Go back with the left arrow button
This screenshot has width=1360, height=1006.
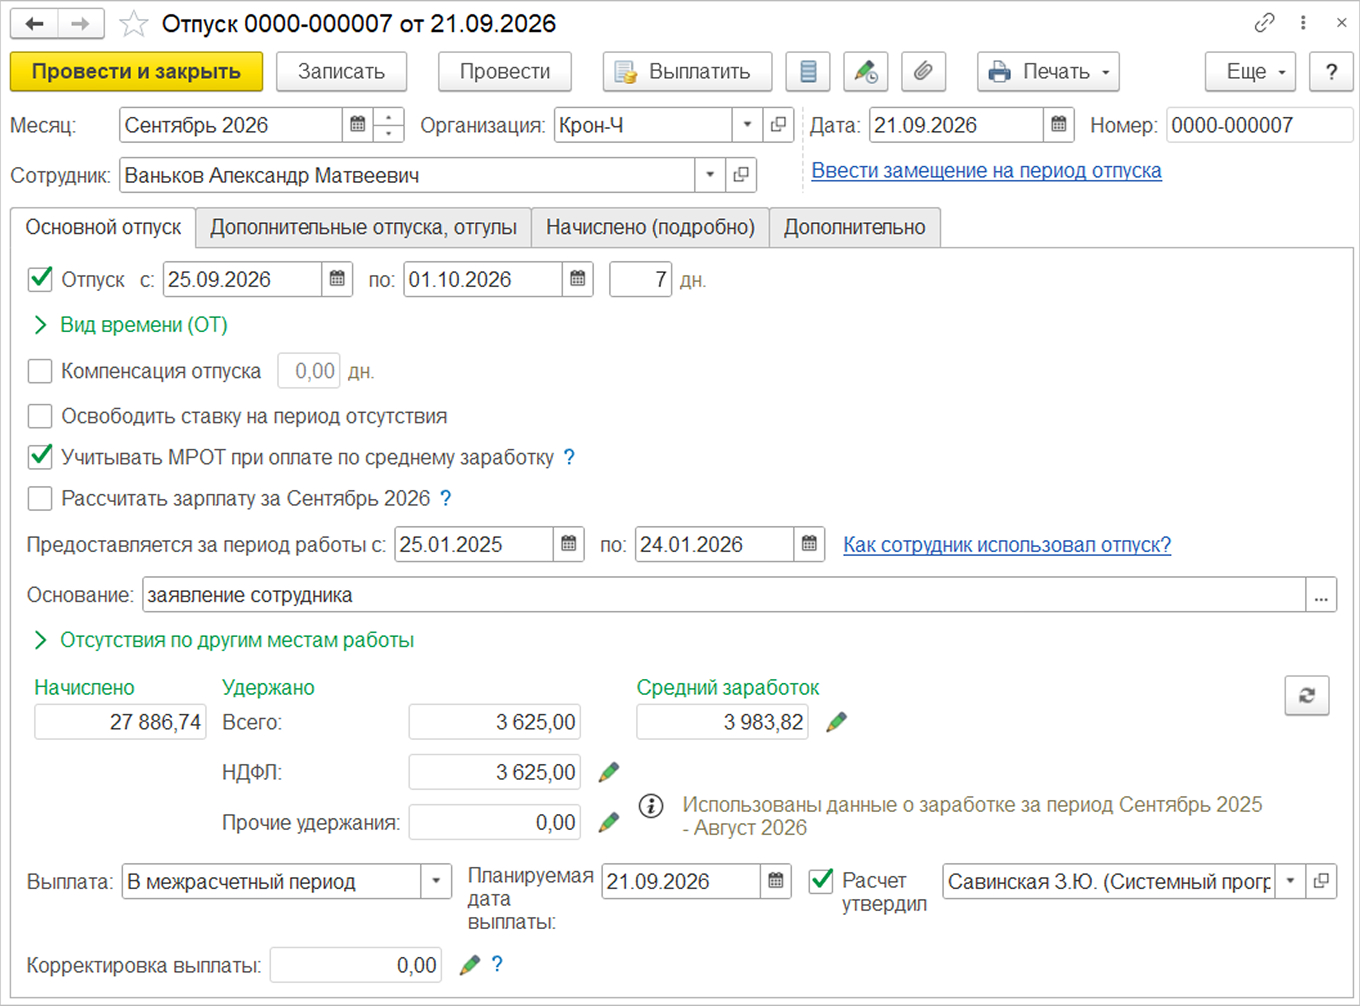[x=34, y=23]
